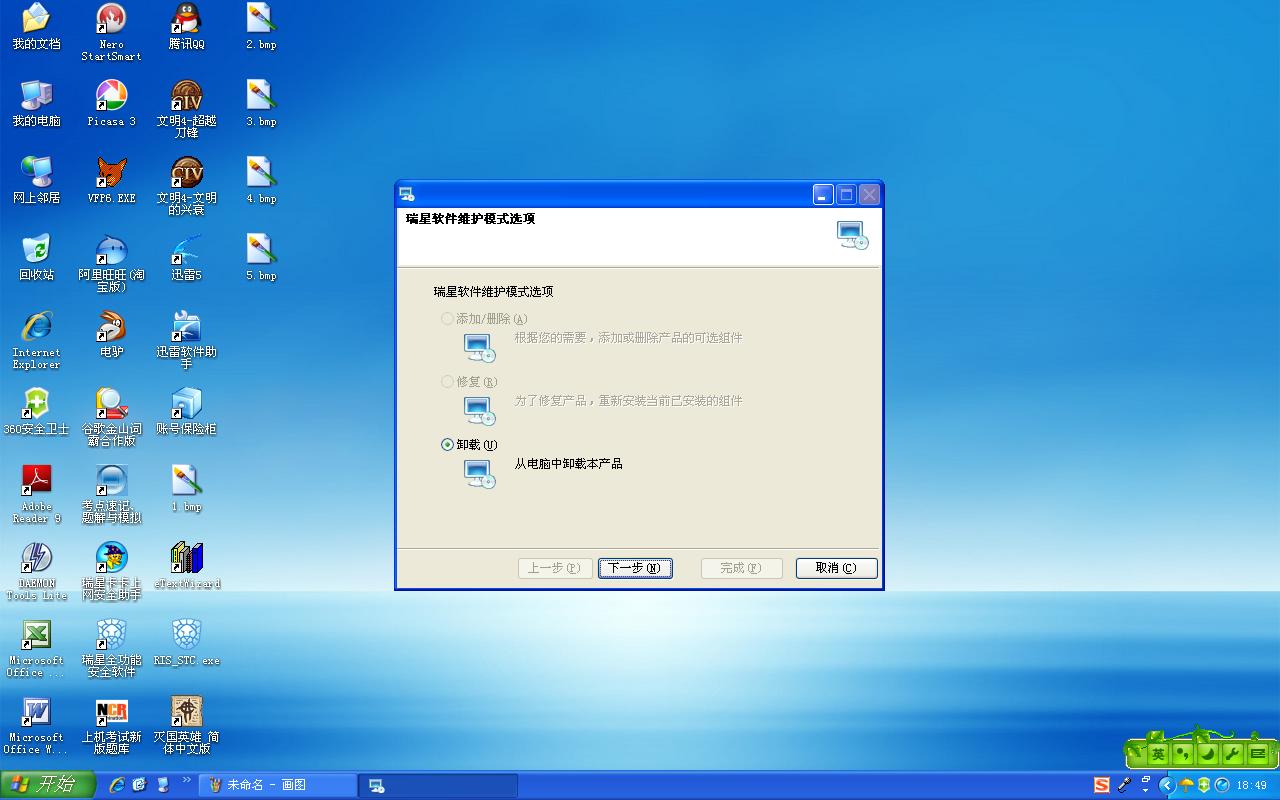Select the 360安全卫士 desktop shortcut

click(x=36, y=412)
